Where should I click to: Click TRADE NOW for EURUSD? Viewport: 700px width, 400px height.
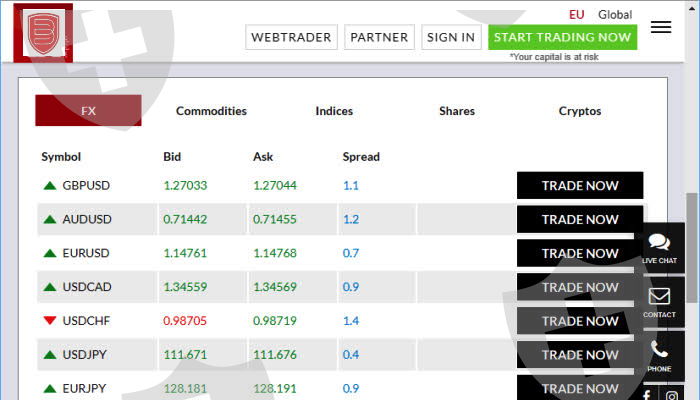point(580,253)
